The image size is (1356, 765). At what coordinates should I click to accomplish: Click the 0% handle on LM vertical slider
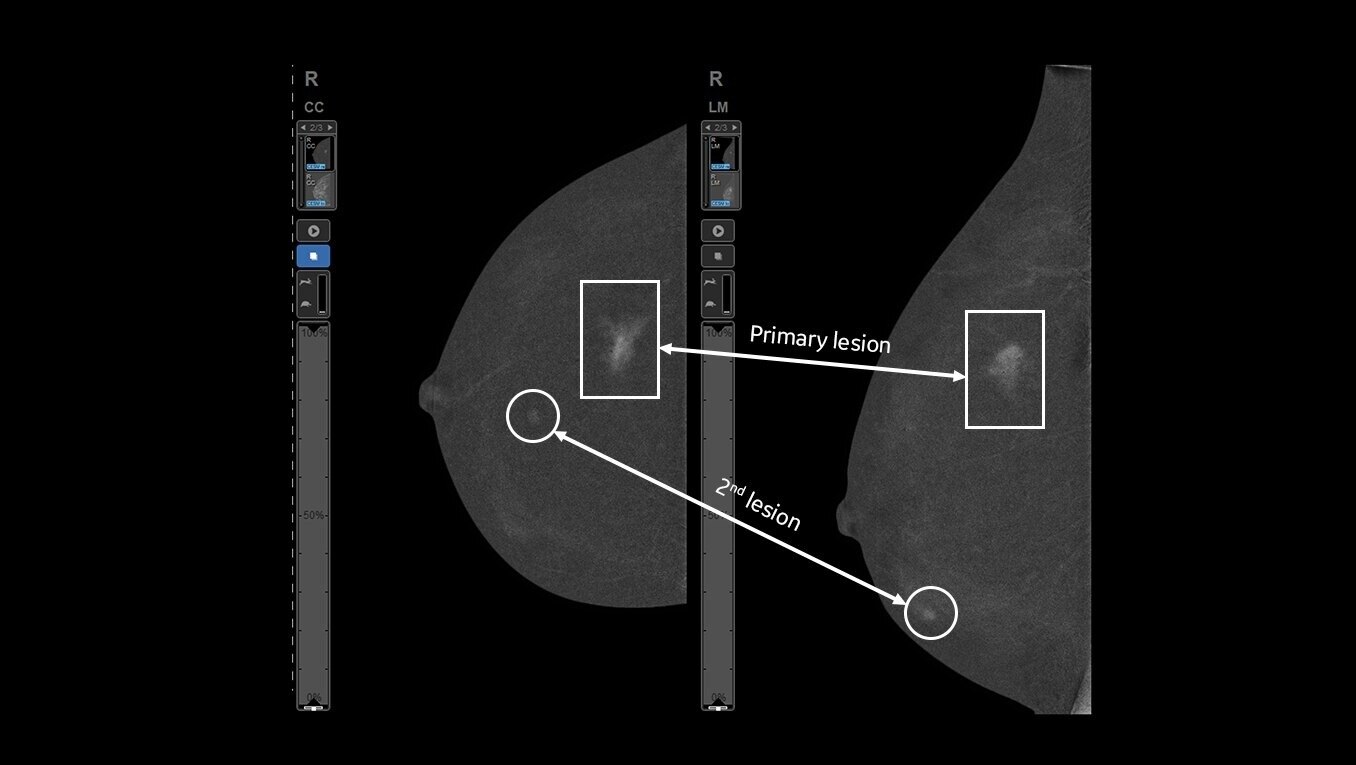718,707
